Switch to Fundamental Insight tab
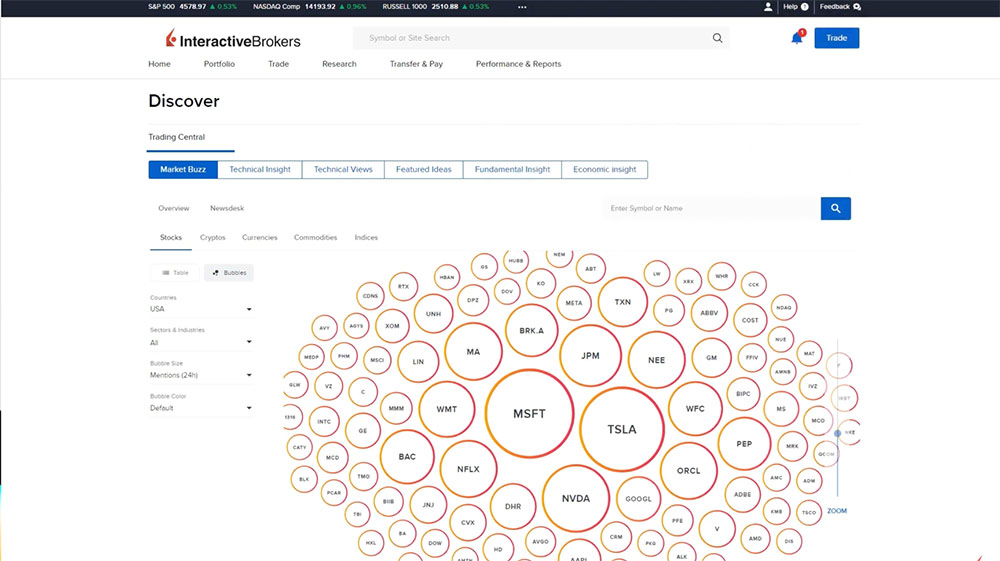Image resolution: width=1000 pixels, height=561 pixels. [x=512, y=170]
